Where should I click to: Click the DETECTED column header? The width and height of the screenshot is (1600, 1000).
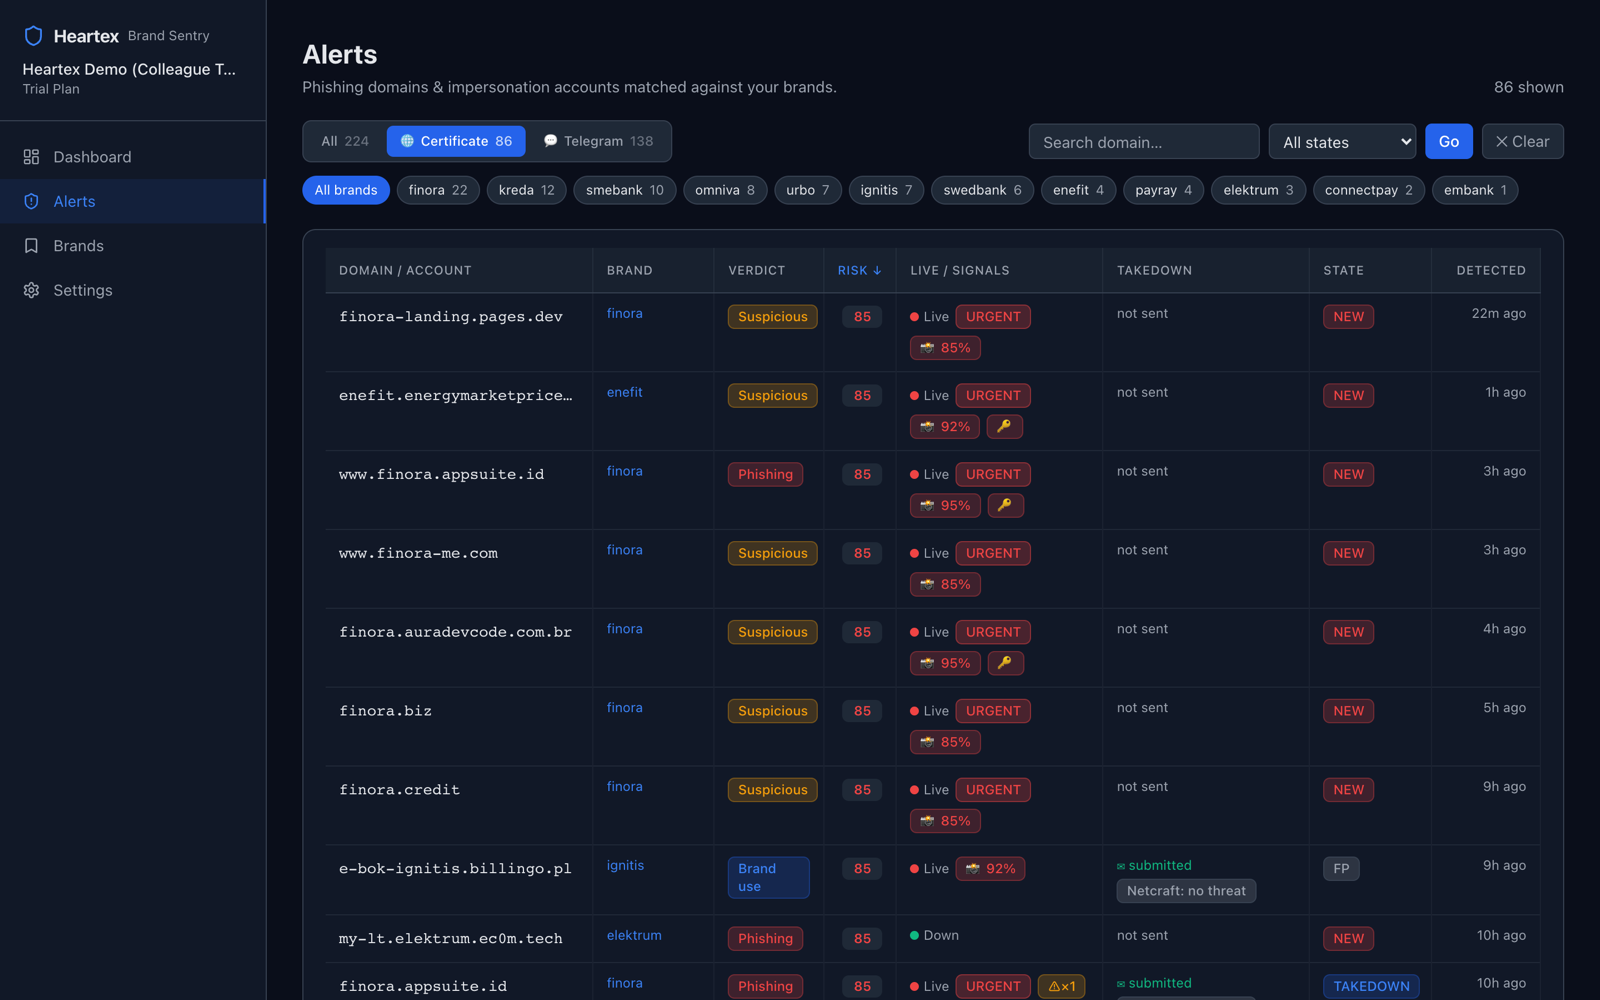(1491, 271)
